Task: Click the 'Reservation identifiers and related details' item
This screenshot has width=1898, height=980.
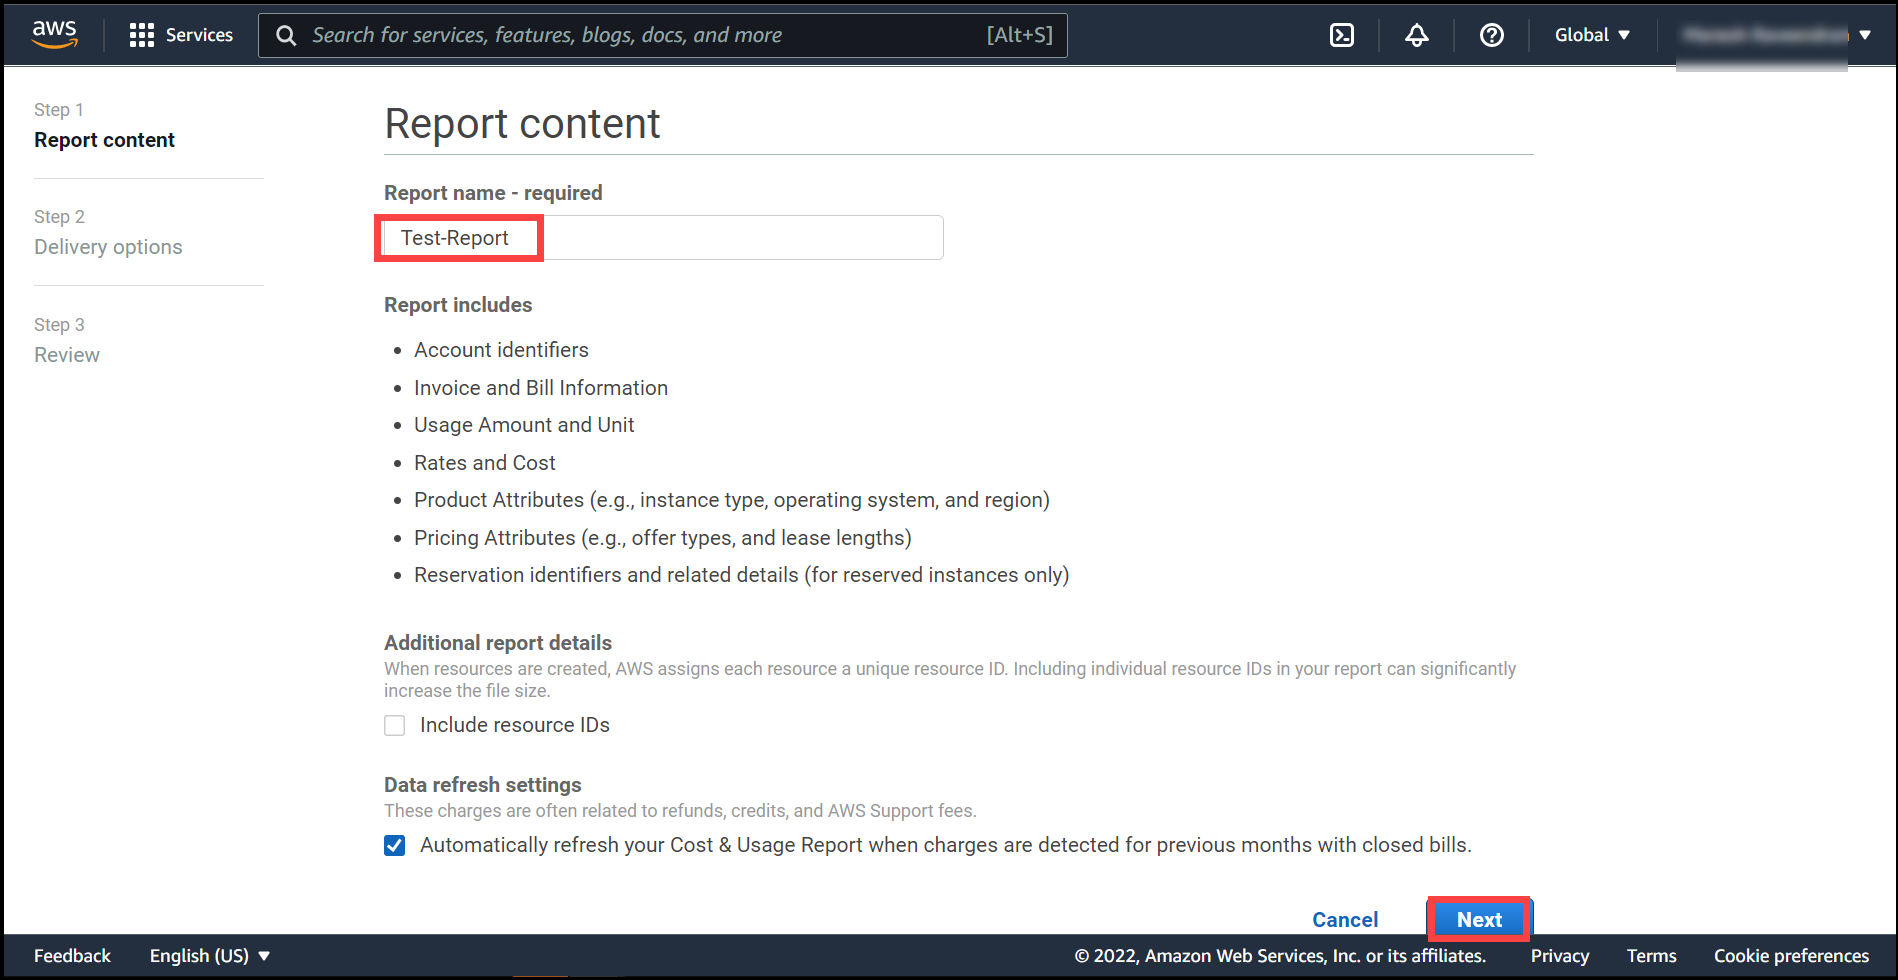Action: pos(742,575)
